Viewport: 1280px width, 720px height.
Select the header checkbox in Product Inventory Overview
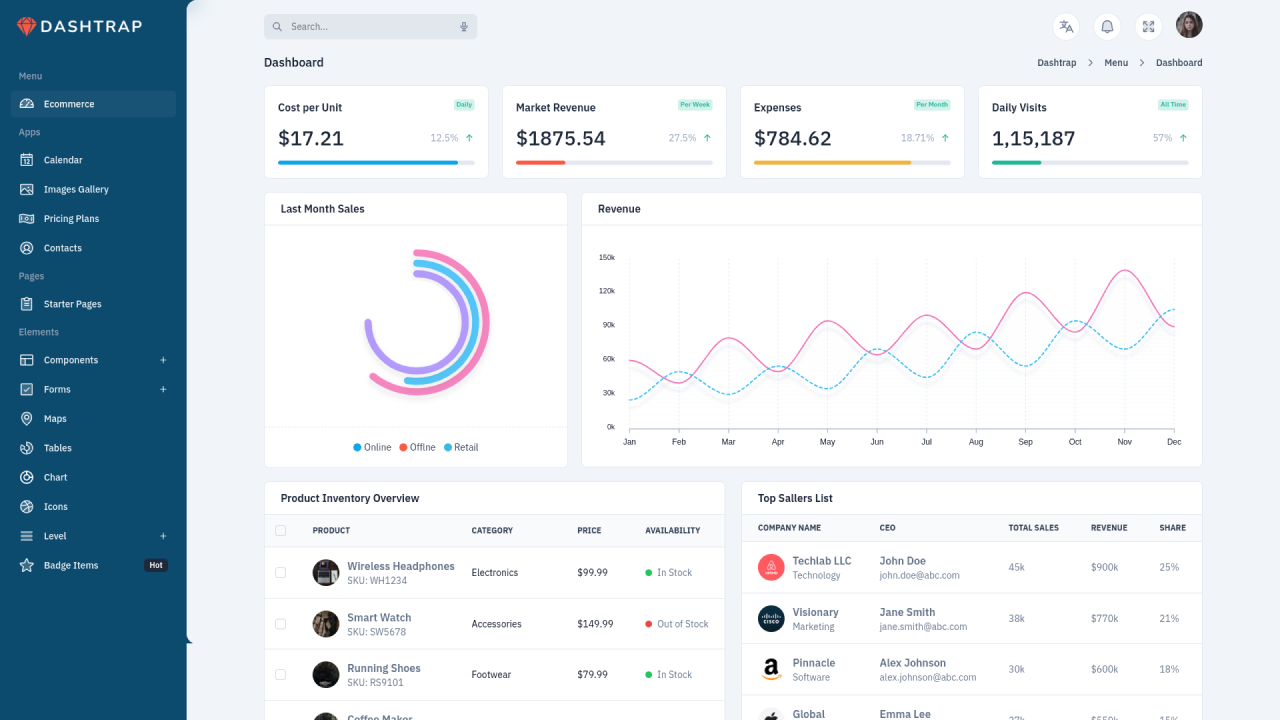[x=281, y=530]
